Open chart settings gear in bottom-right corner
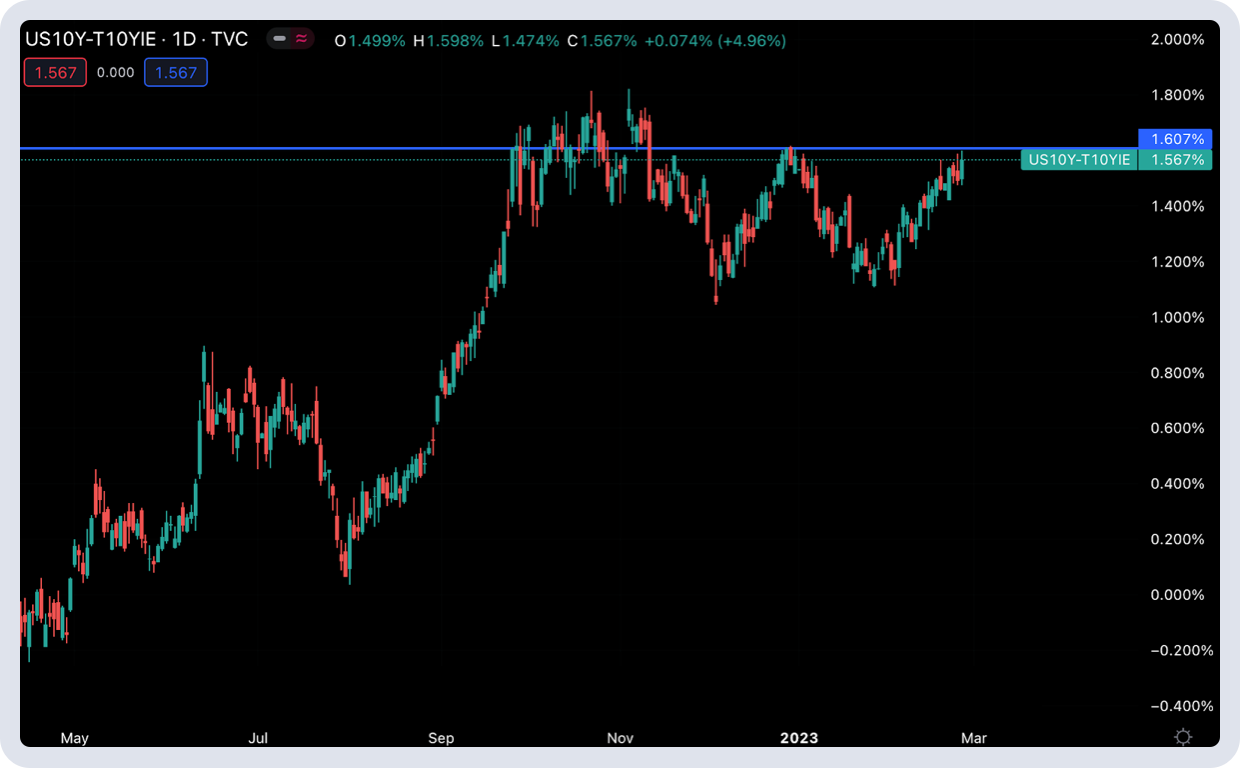The height and width of the screenshot is (768, 1240). 1183,737
